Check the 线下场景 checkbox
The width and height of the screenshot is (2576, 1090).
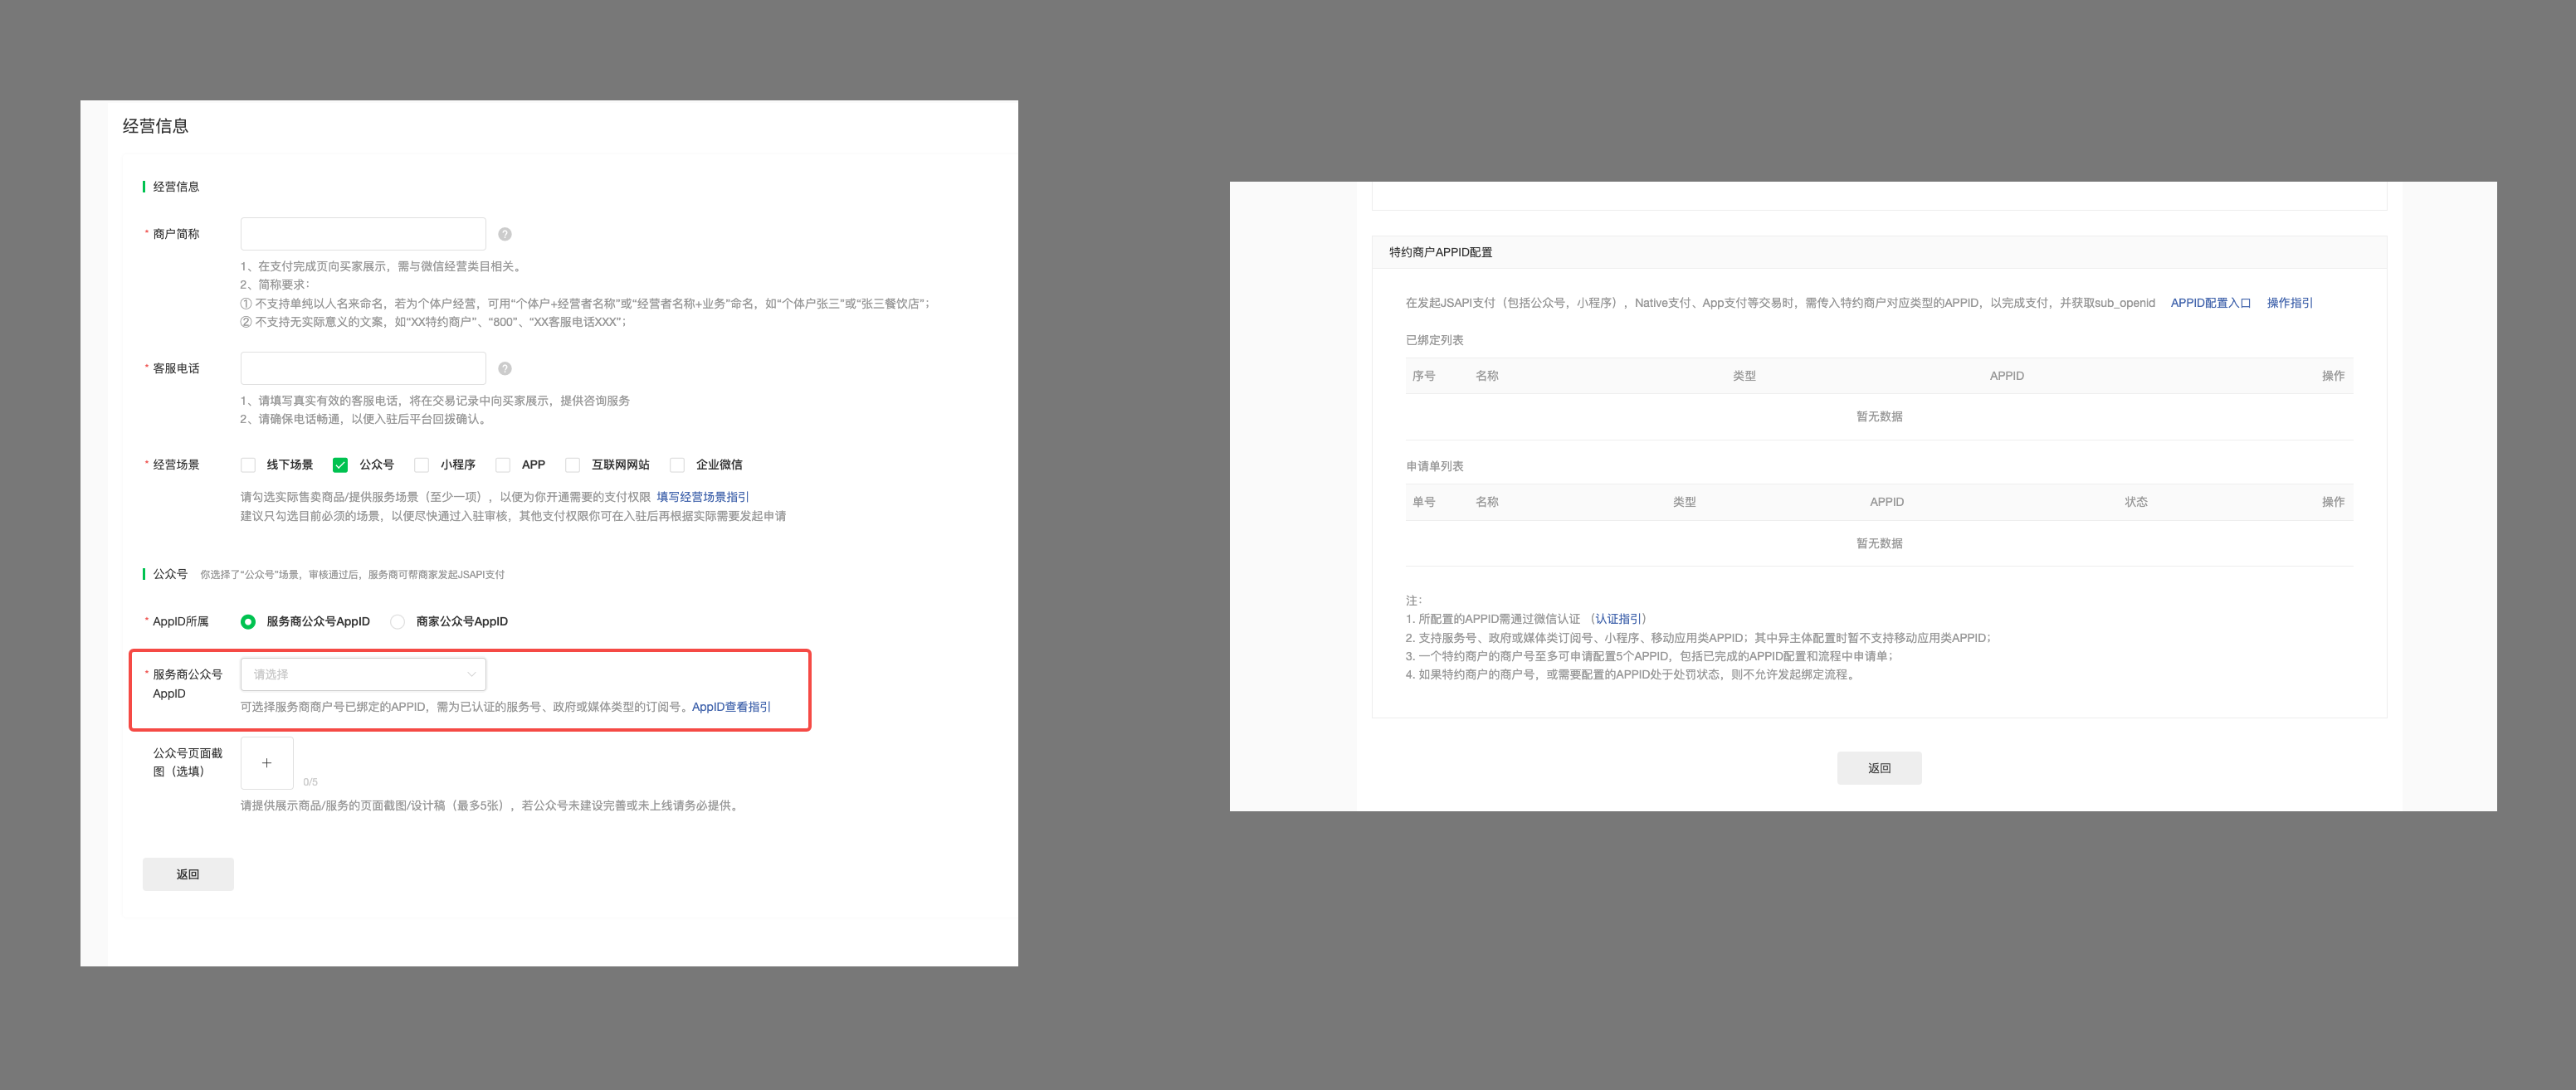248,465
